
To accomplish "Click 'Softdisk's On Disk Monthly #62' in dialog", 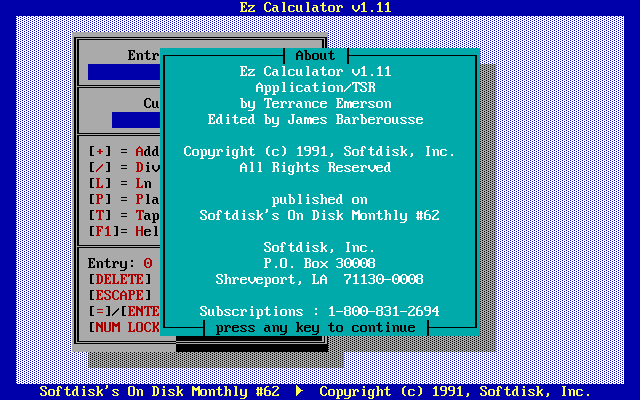I will pos(319,216).
